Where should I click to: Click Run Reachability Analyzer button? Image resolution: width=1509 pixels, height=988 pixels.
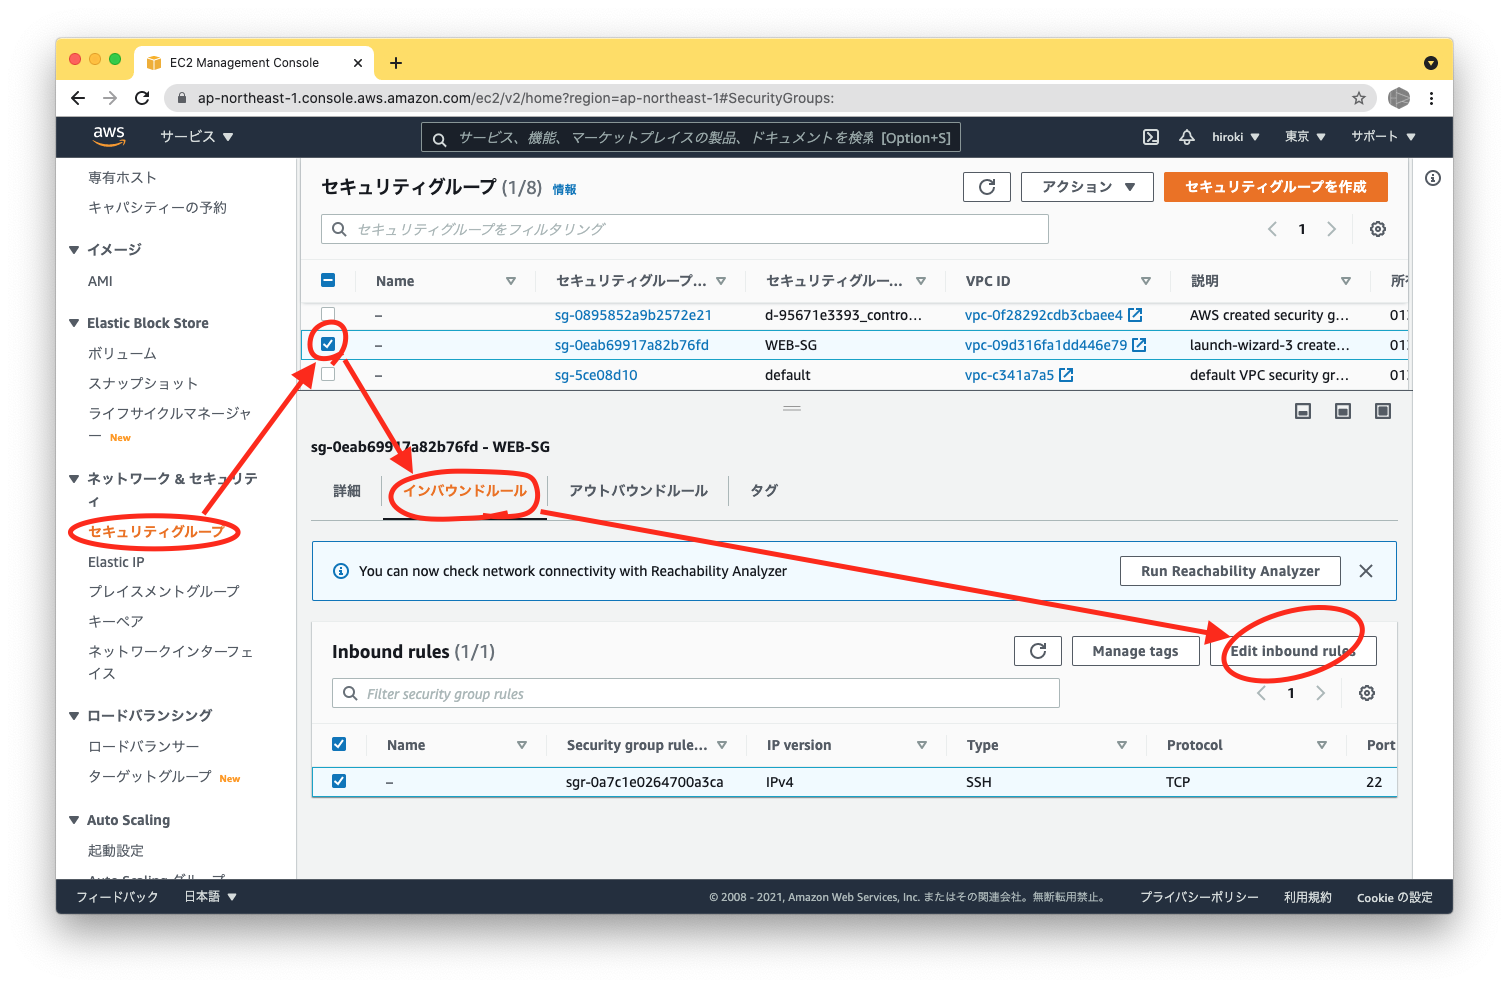click(x=1230, y=571)
